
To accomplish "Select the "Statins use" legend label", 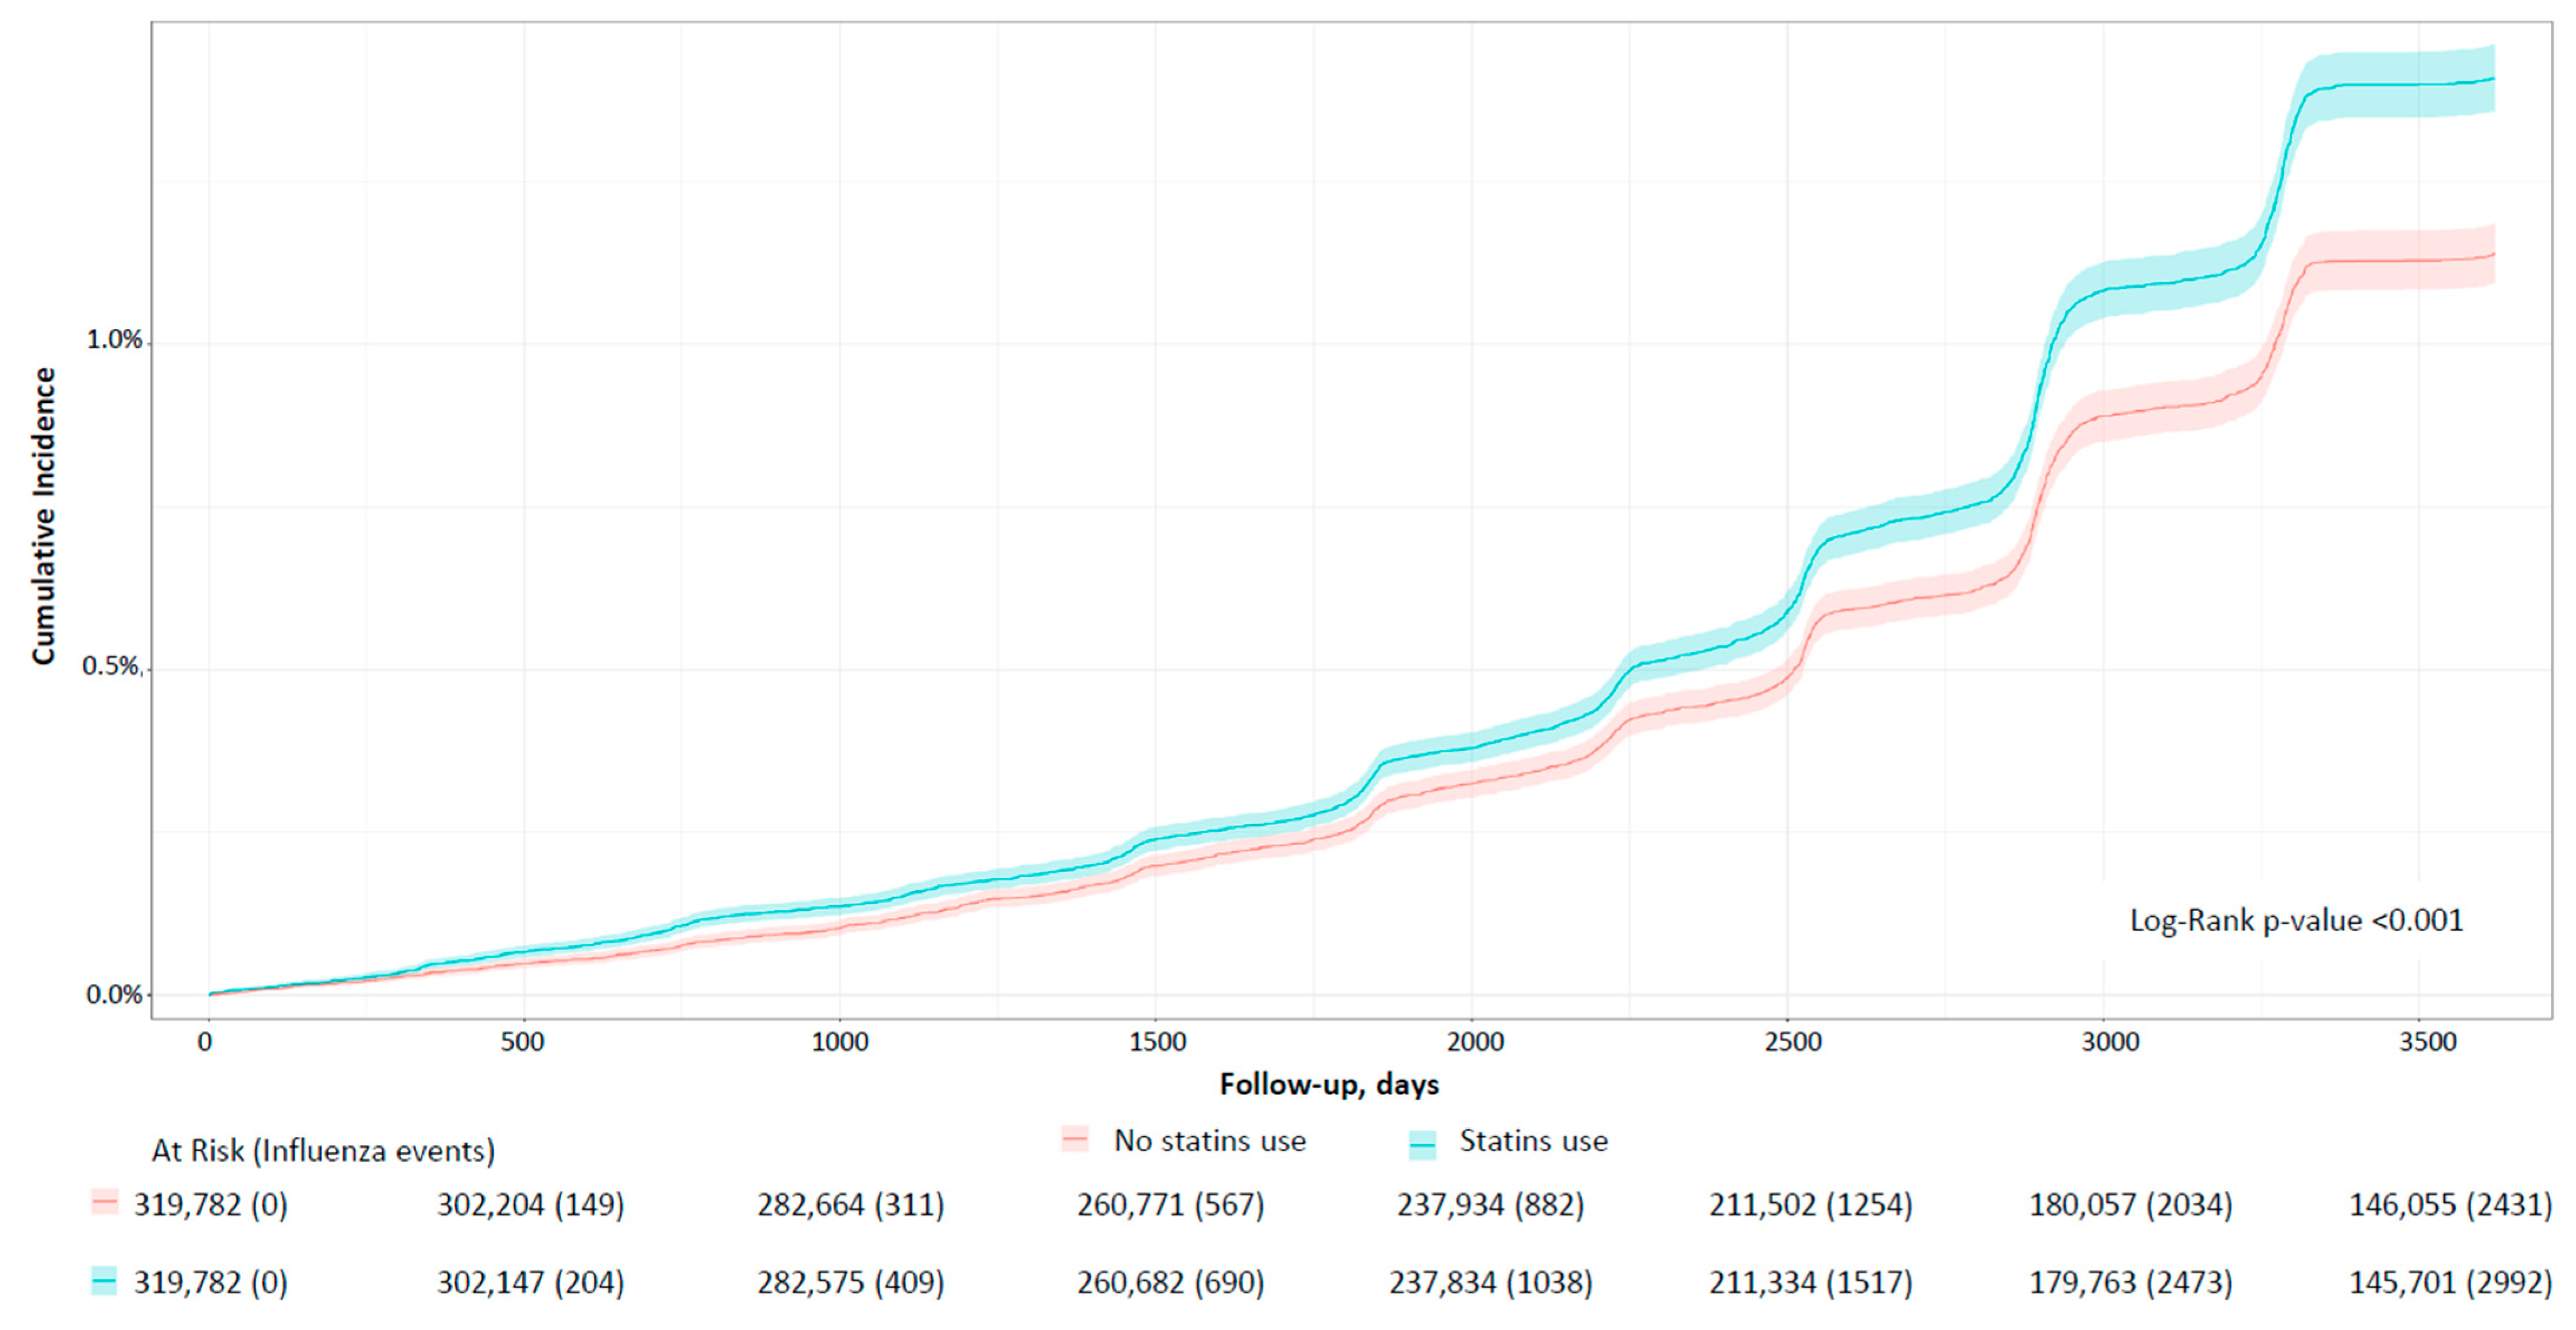I will coord(1533,1141).
